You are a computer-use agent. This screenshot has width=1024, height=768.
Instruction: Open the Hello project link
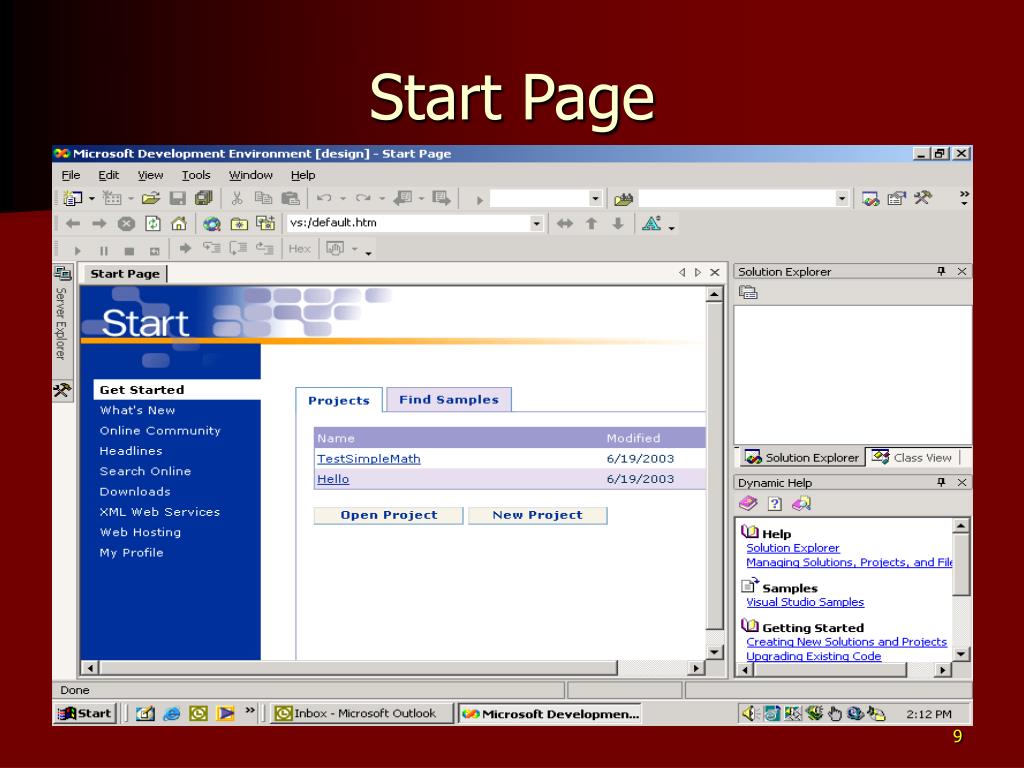(x=333, y=479)
